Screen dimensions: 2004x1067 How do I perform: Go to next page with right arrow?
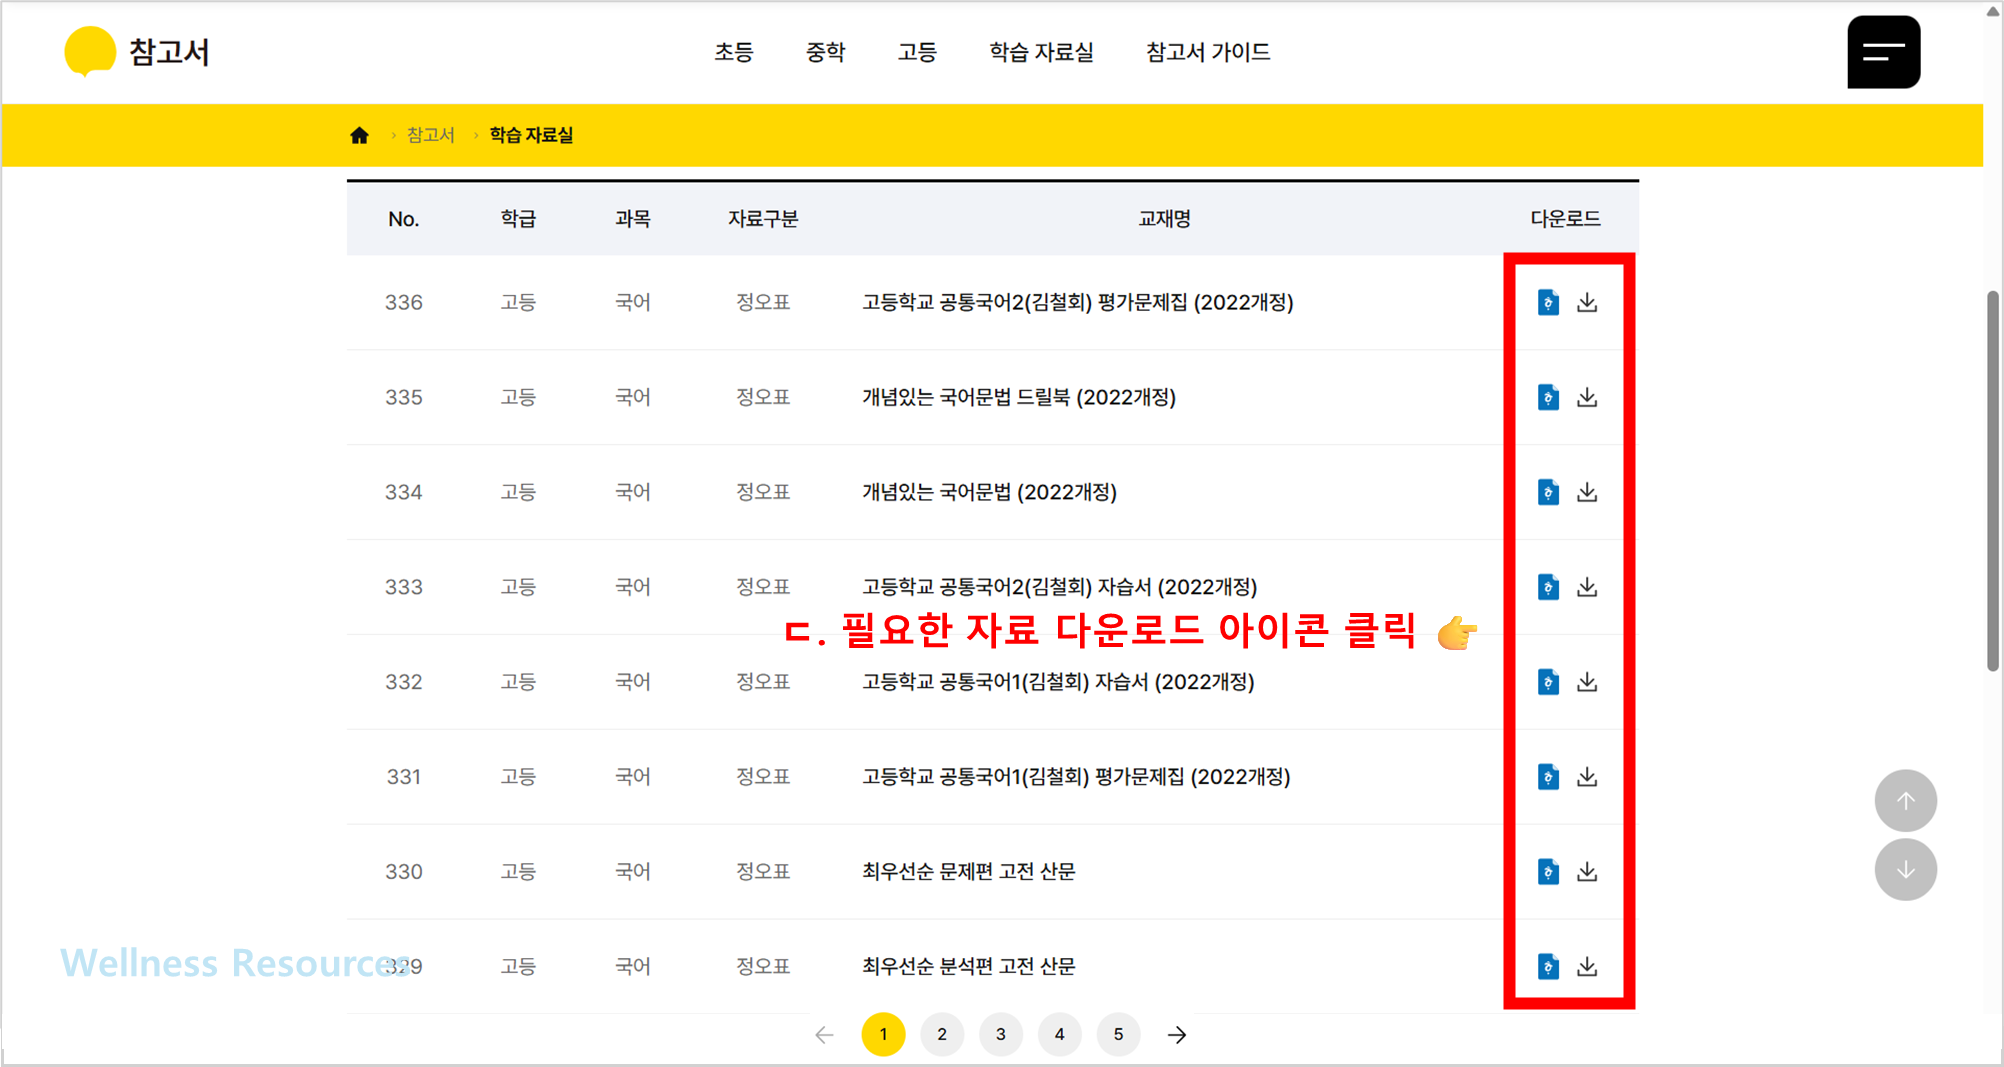pyautogui.click(x=1177, y=1035)
